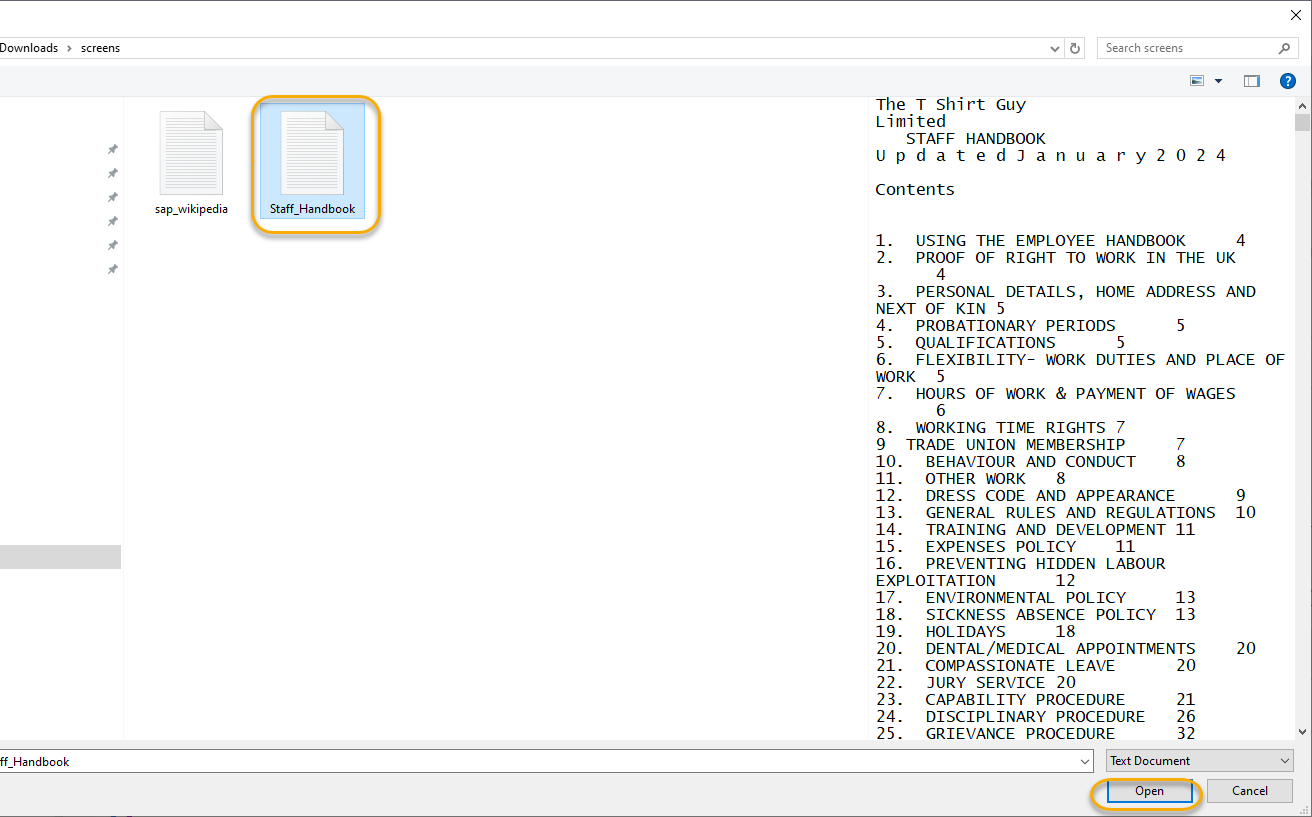Click 'STAFF HANDBOOK' title in preview

pos(976,139)
